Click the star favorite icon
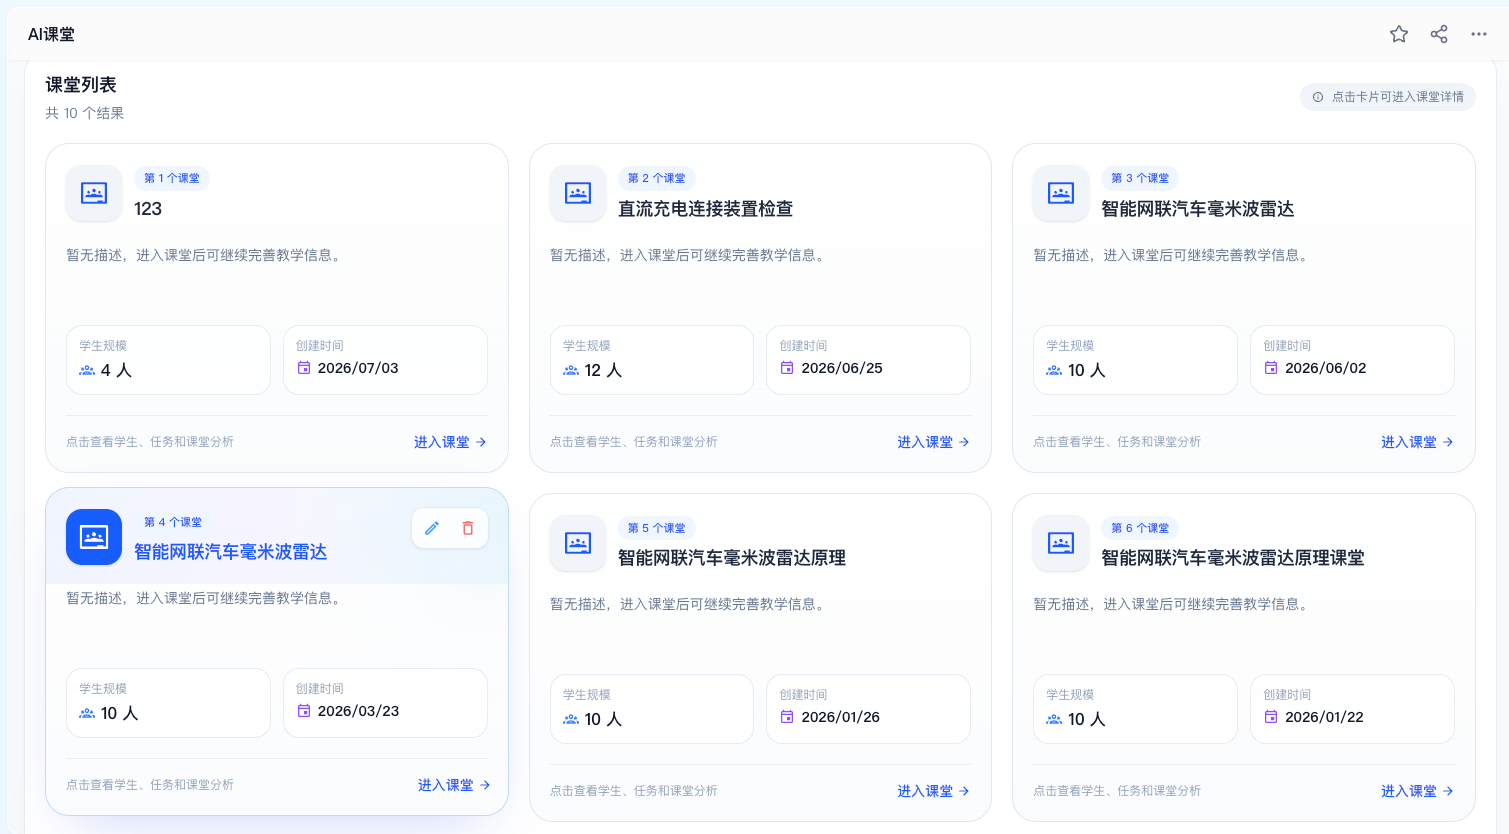Image resolution: width=1509 pixels, height=834 pixels. tap(1399, 34)
